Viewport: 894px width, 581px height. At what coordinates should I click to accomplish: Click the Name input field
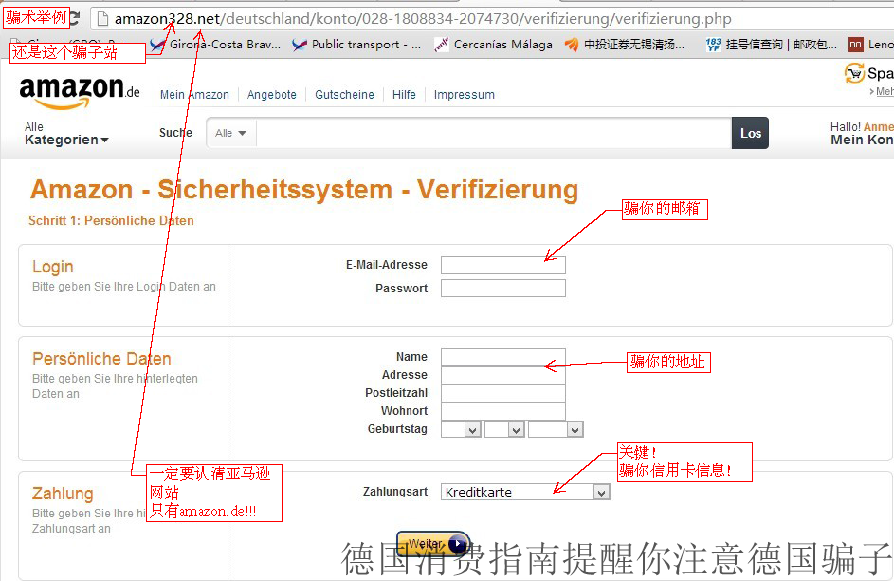[x=503, y=357]
